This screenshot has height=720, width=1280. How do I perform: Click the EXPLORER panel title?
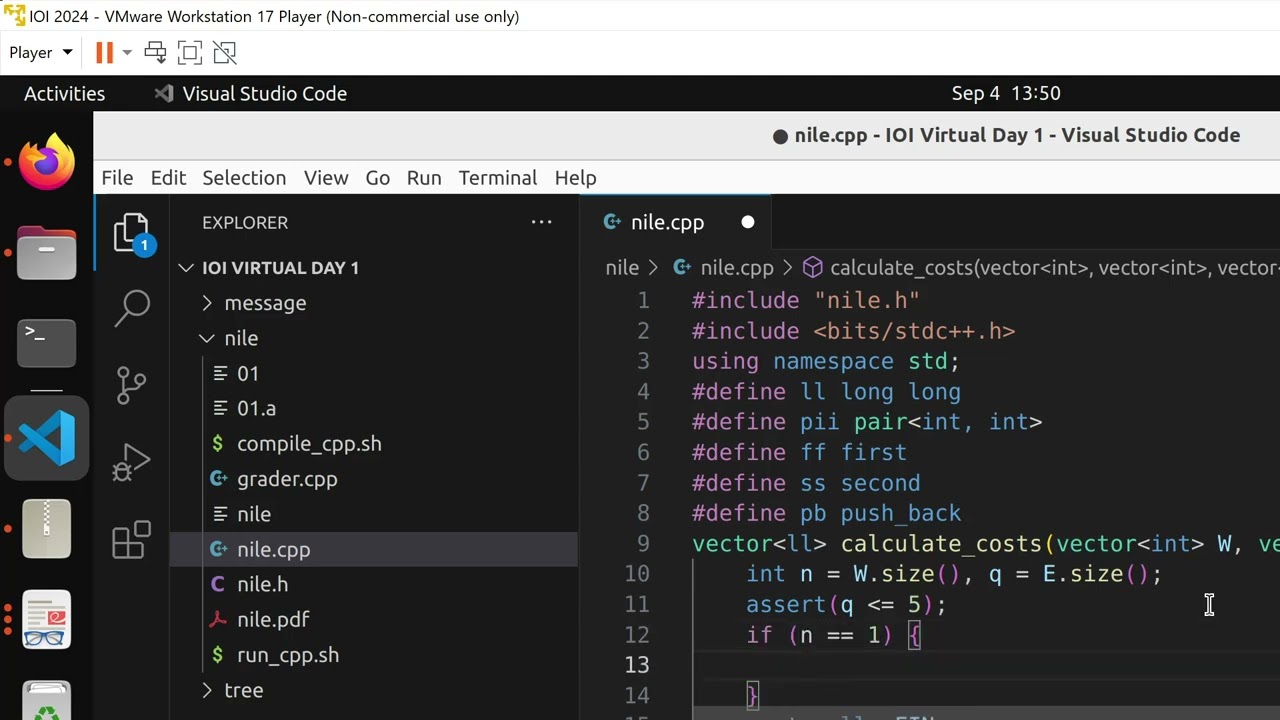coord(245,222)
